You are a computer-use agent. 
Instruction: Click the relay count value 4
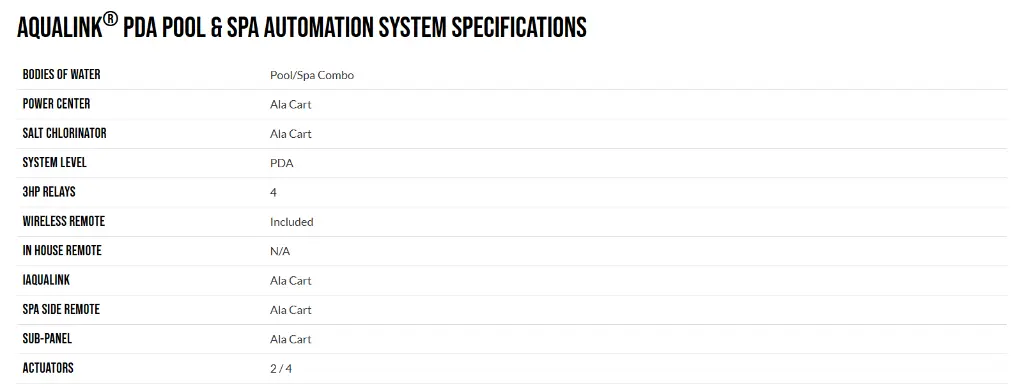tap(273, 193)
